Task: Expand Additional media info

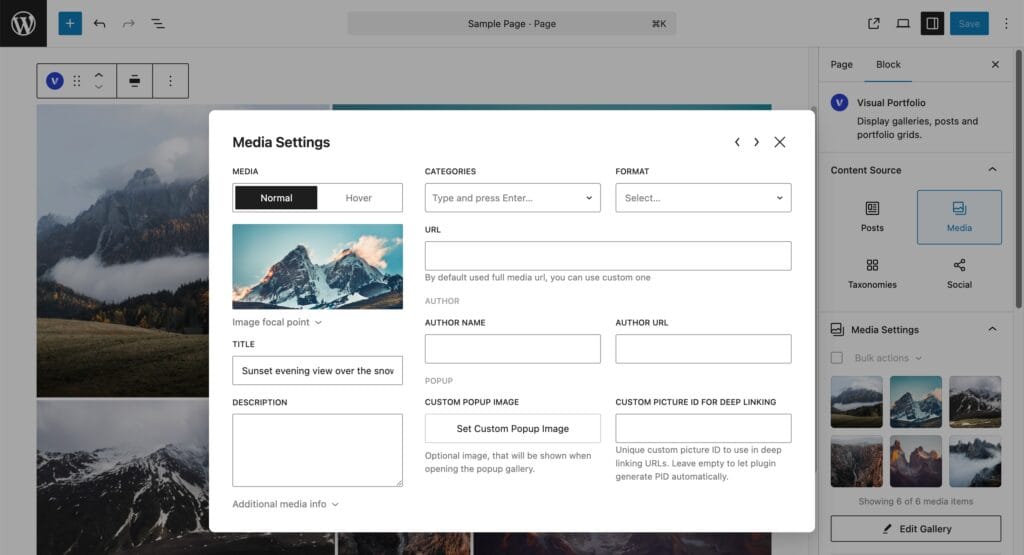Action: (285, 504)
